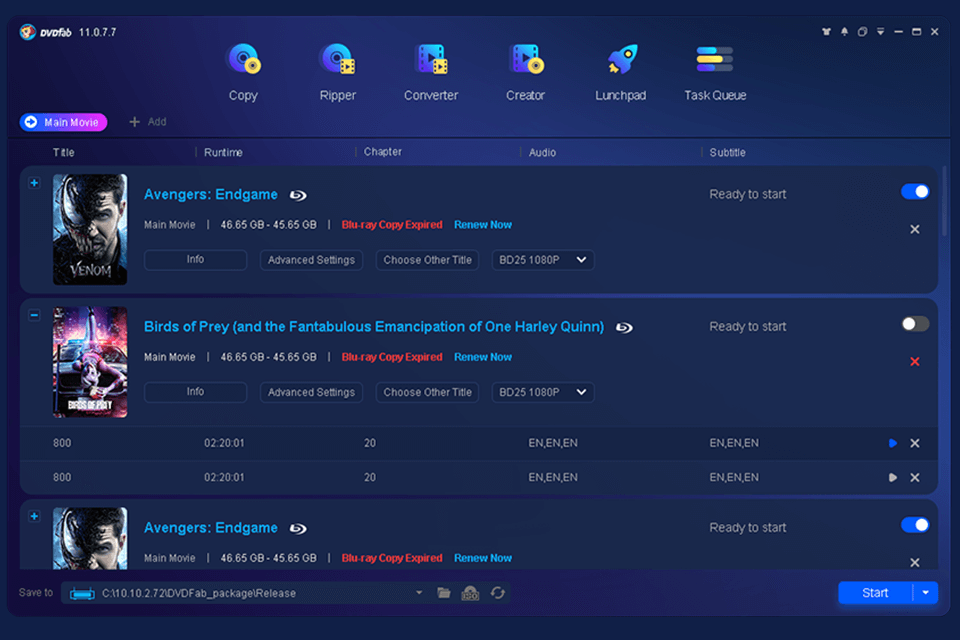This screenshot has height=640, width=960.
Task: Switch to the Main Movie tab
Action: point(62,121)
